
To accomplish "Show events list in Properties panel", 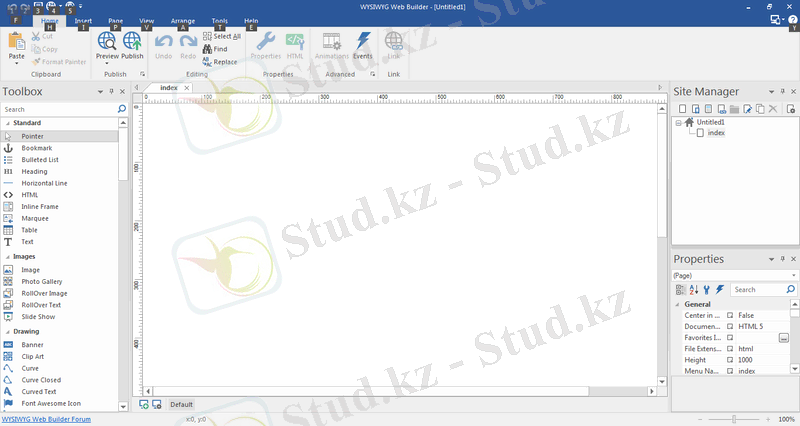I will [x=720, y=290].
